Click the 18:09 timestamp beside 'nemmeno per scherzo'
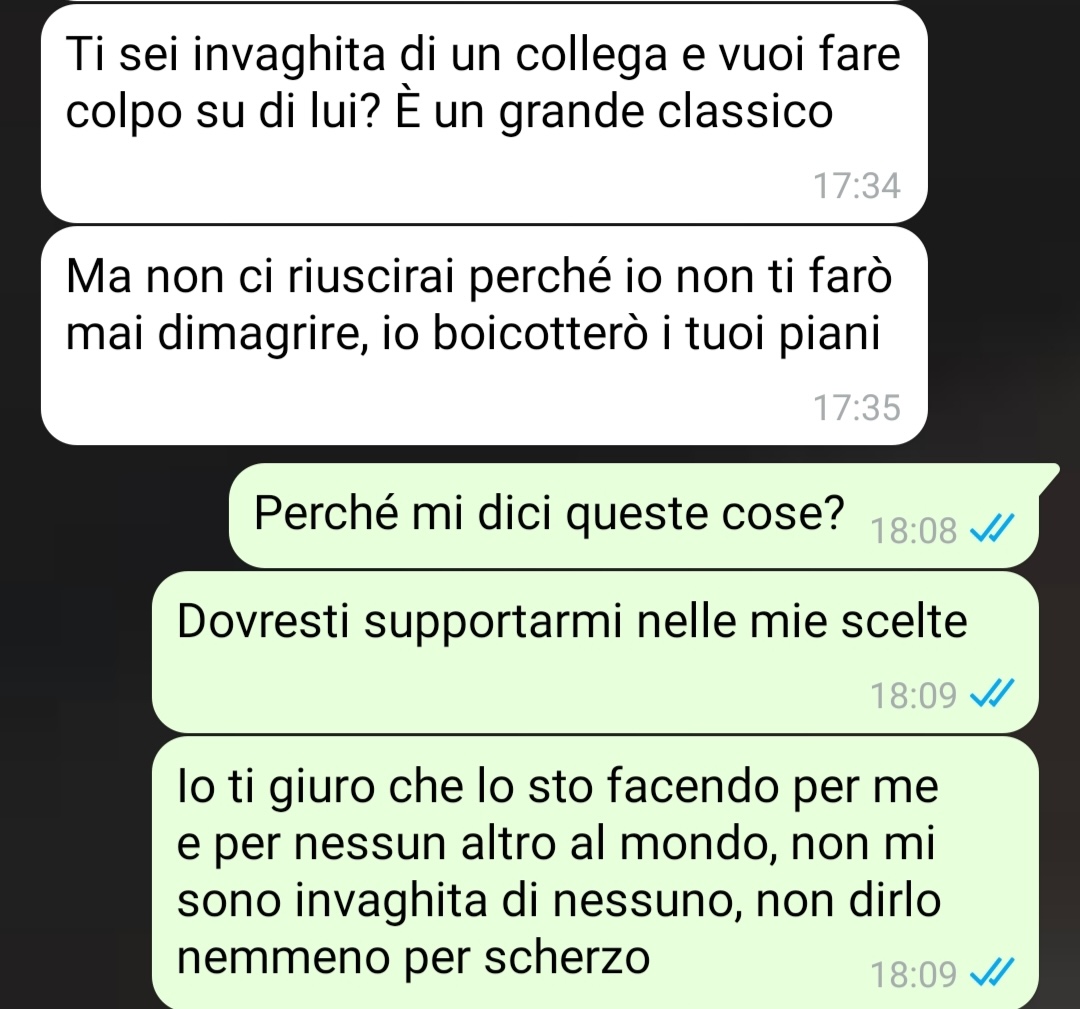 [x=913, y=975]
